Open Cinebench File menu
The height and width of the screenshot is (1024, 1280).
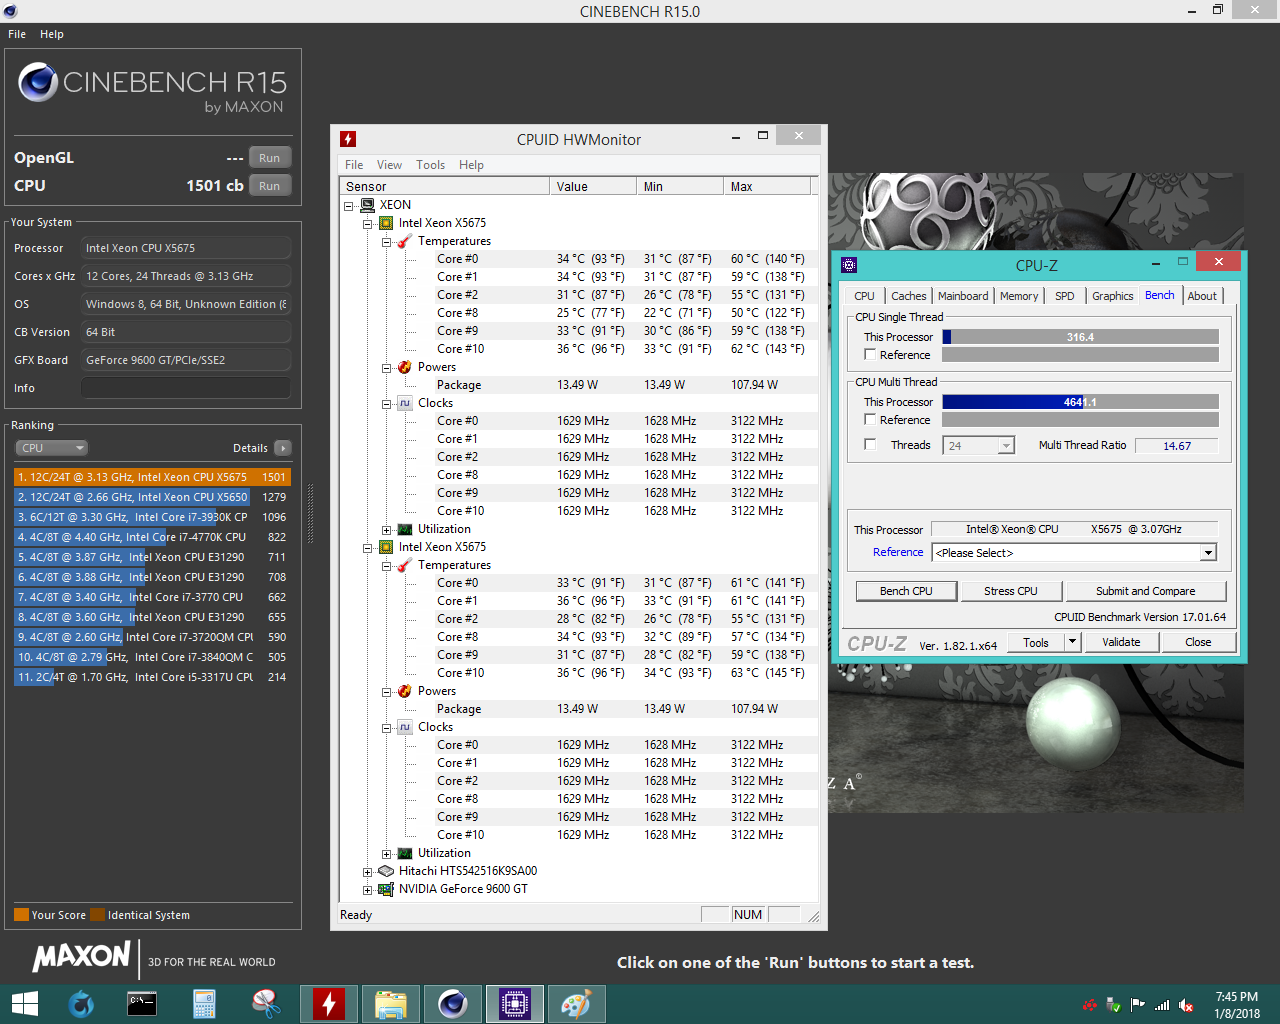coord(17,34)
